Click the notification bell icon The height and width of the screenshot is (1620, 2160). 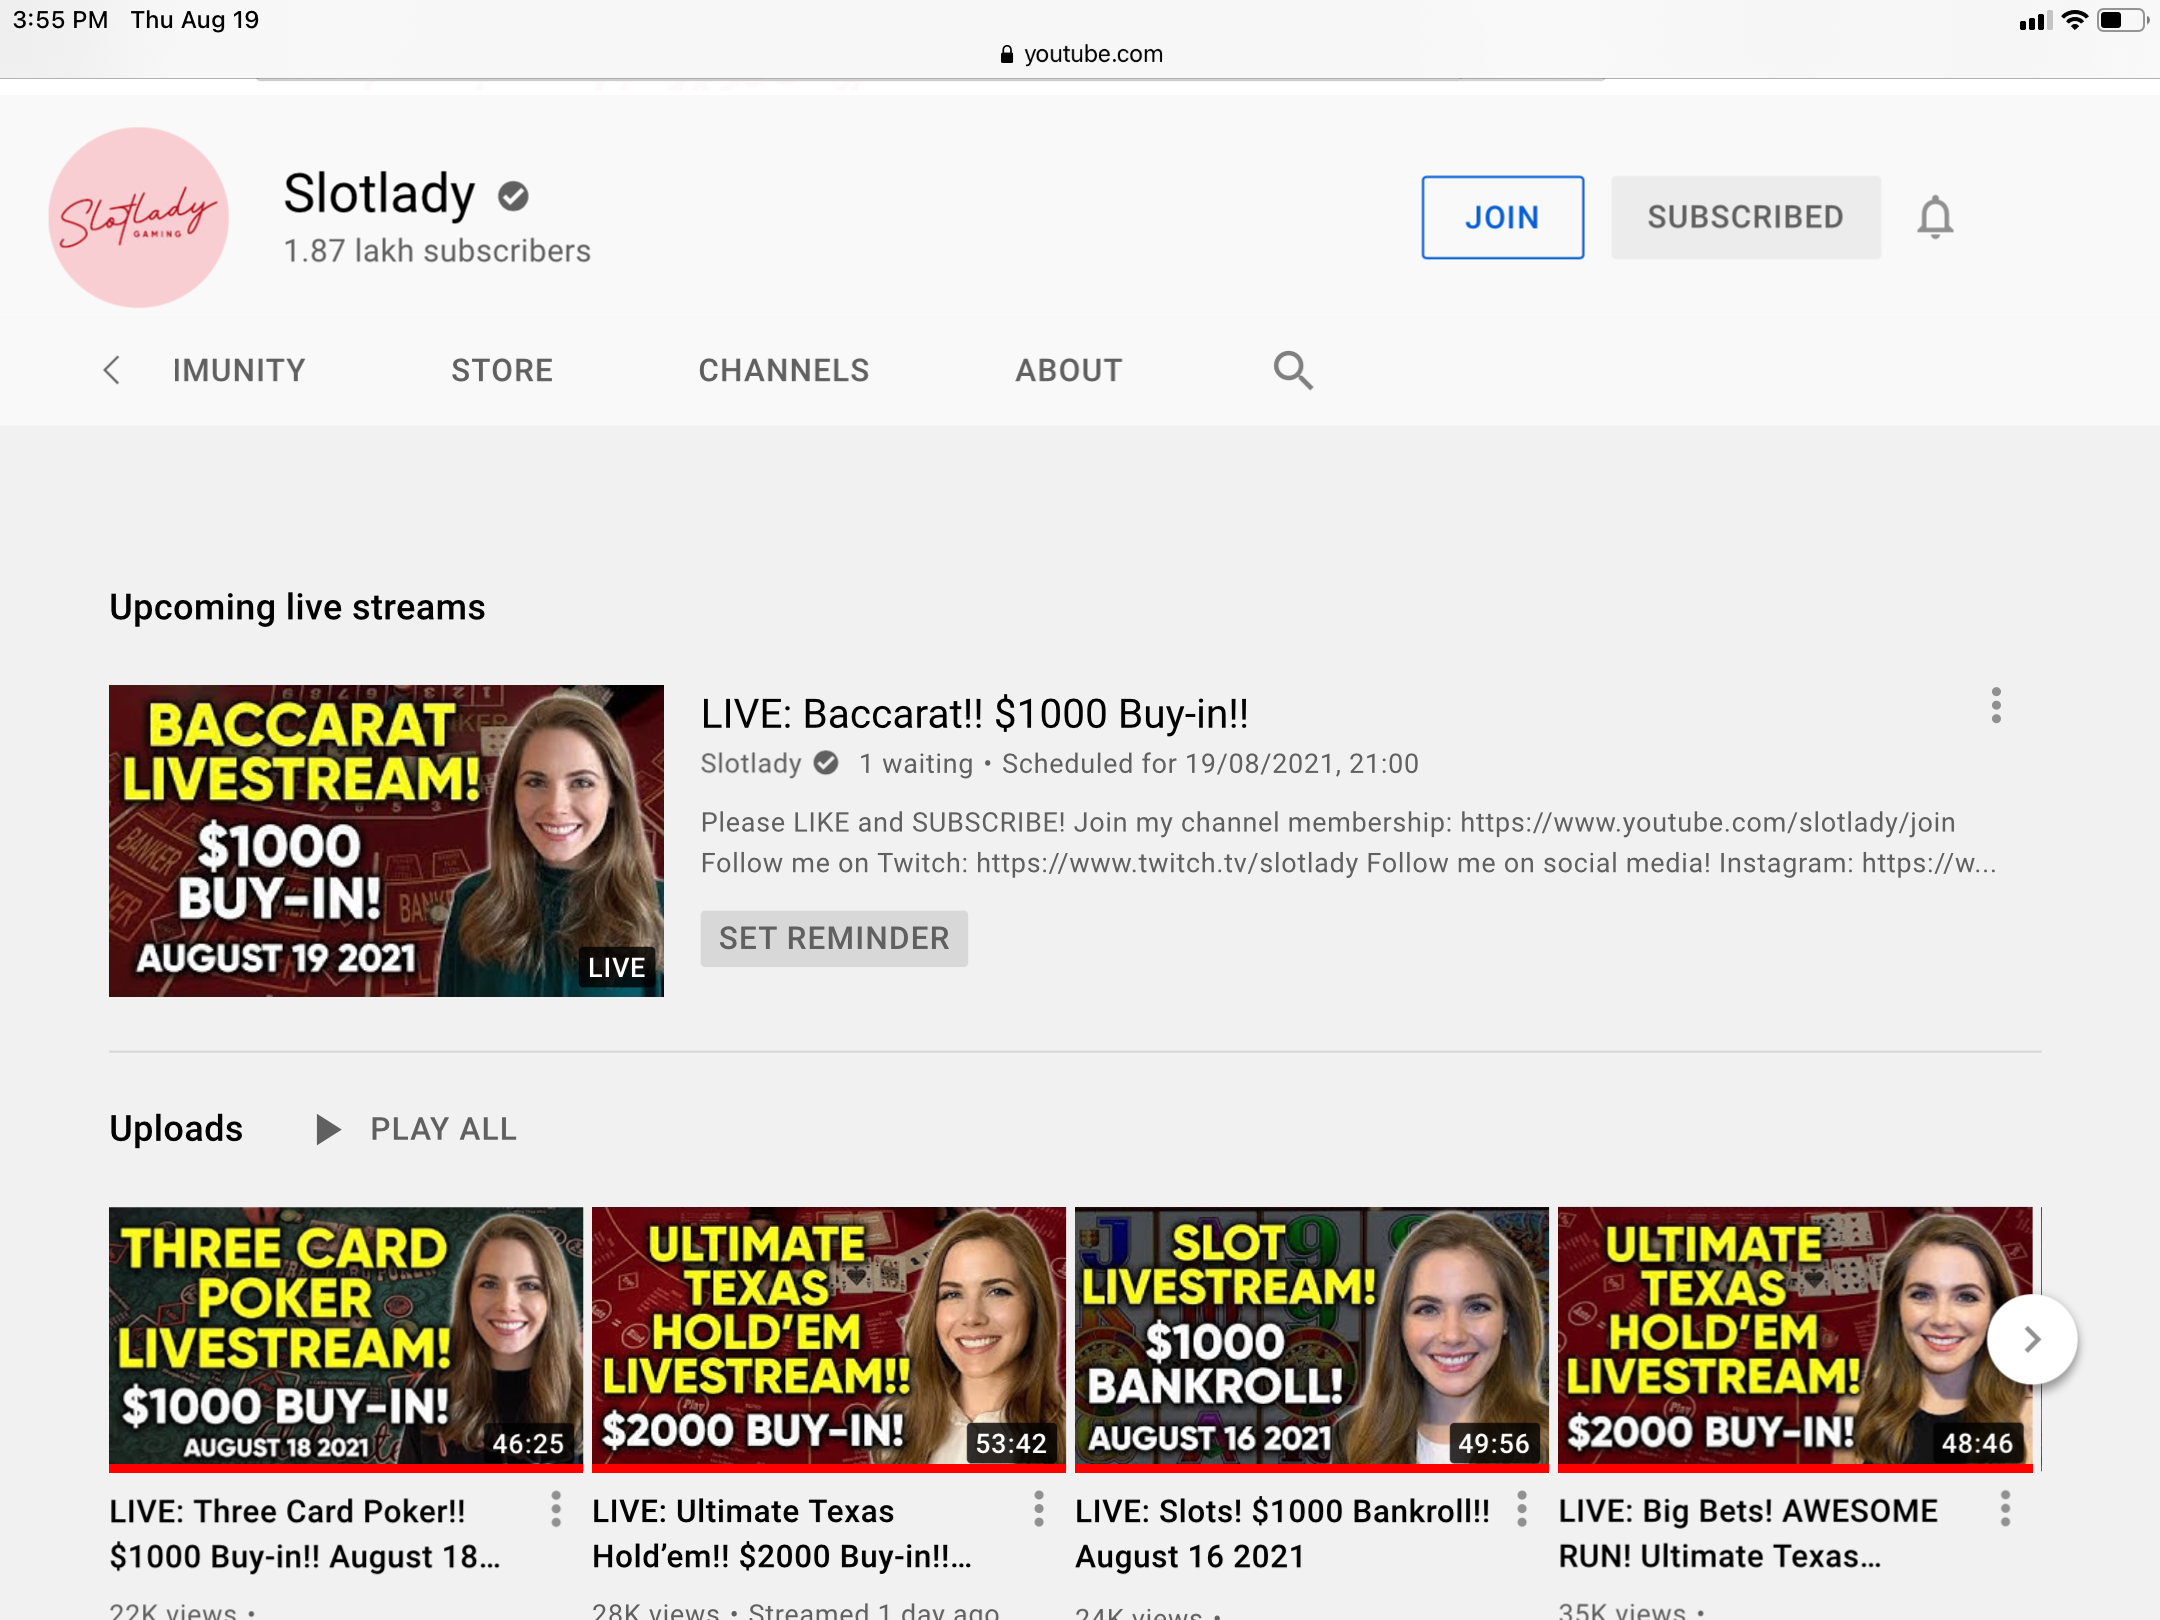(x=1935, y=217)
